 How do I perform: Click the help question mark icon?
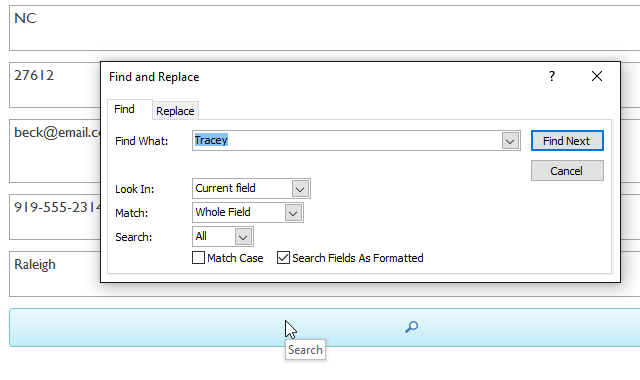552,76
